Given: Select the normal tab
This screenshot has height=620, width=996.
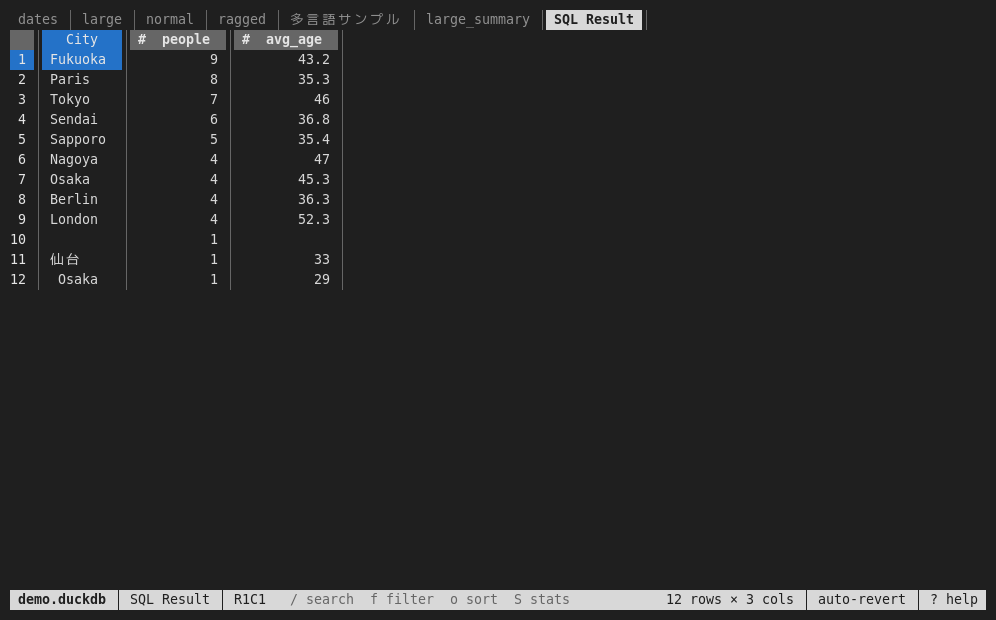Looking at the screenshot, I should 170,20.
